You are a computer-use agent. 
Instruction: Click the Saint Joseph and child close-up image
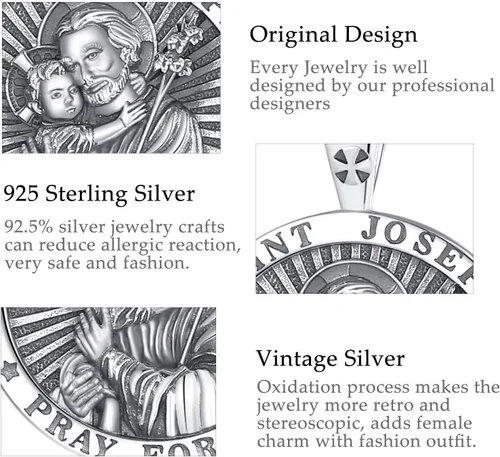(111, 77)
